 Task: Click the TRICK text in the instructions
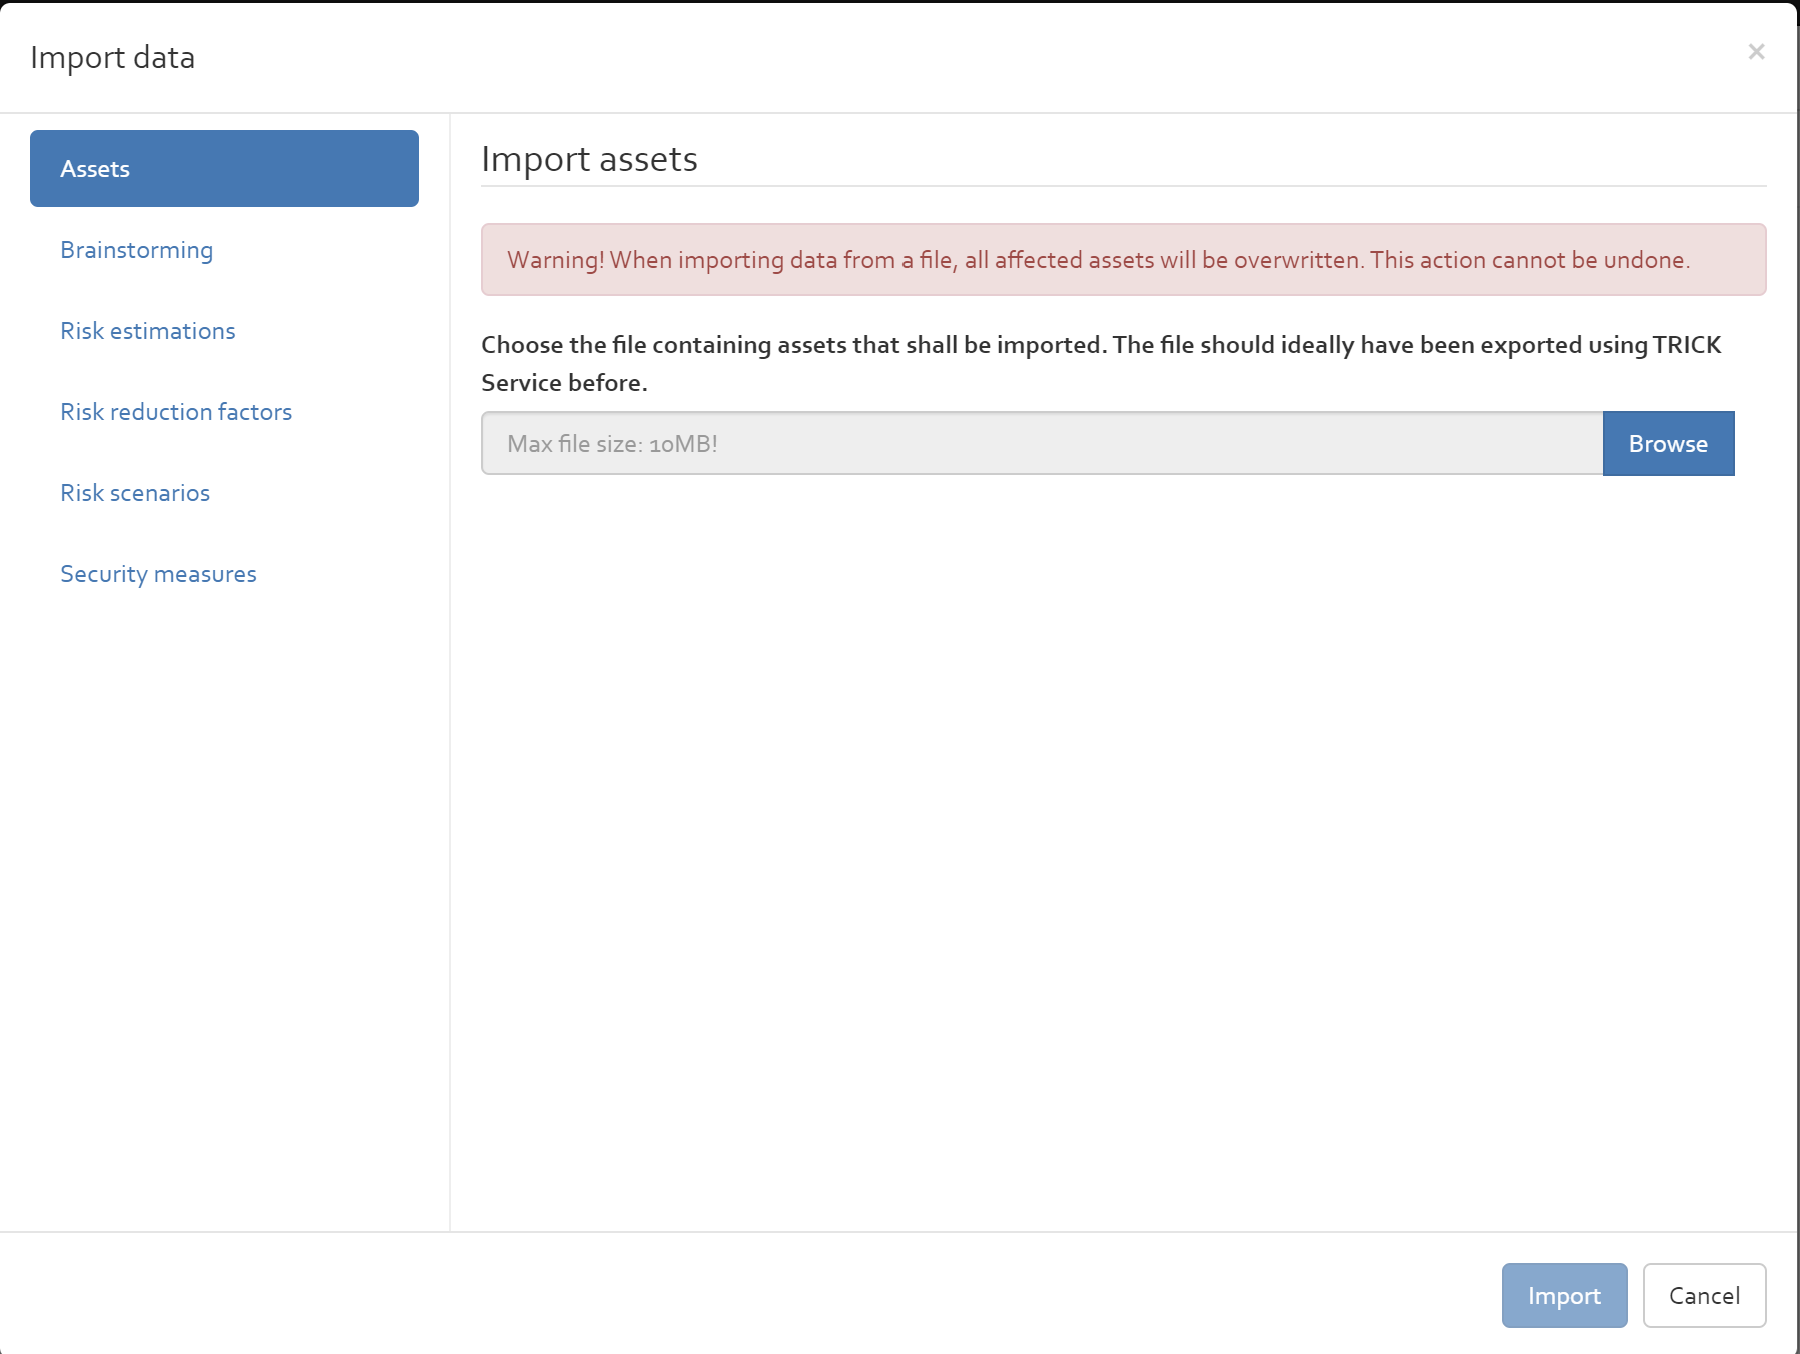(x=1687, y=345)
